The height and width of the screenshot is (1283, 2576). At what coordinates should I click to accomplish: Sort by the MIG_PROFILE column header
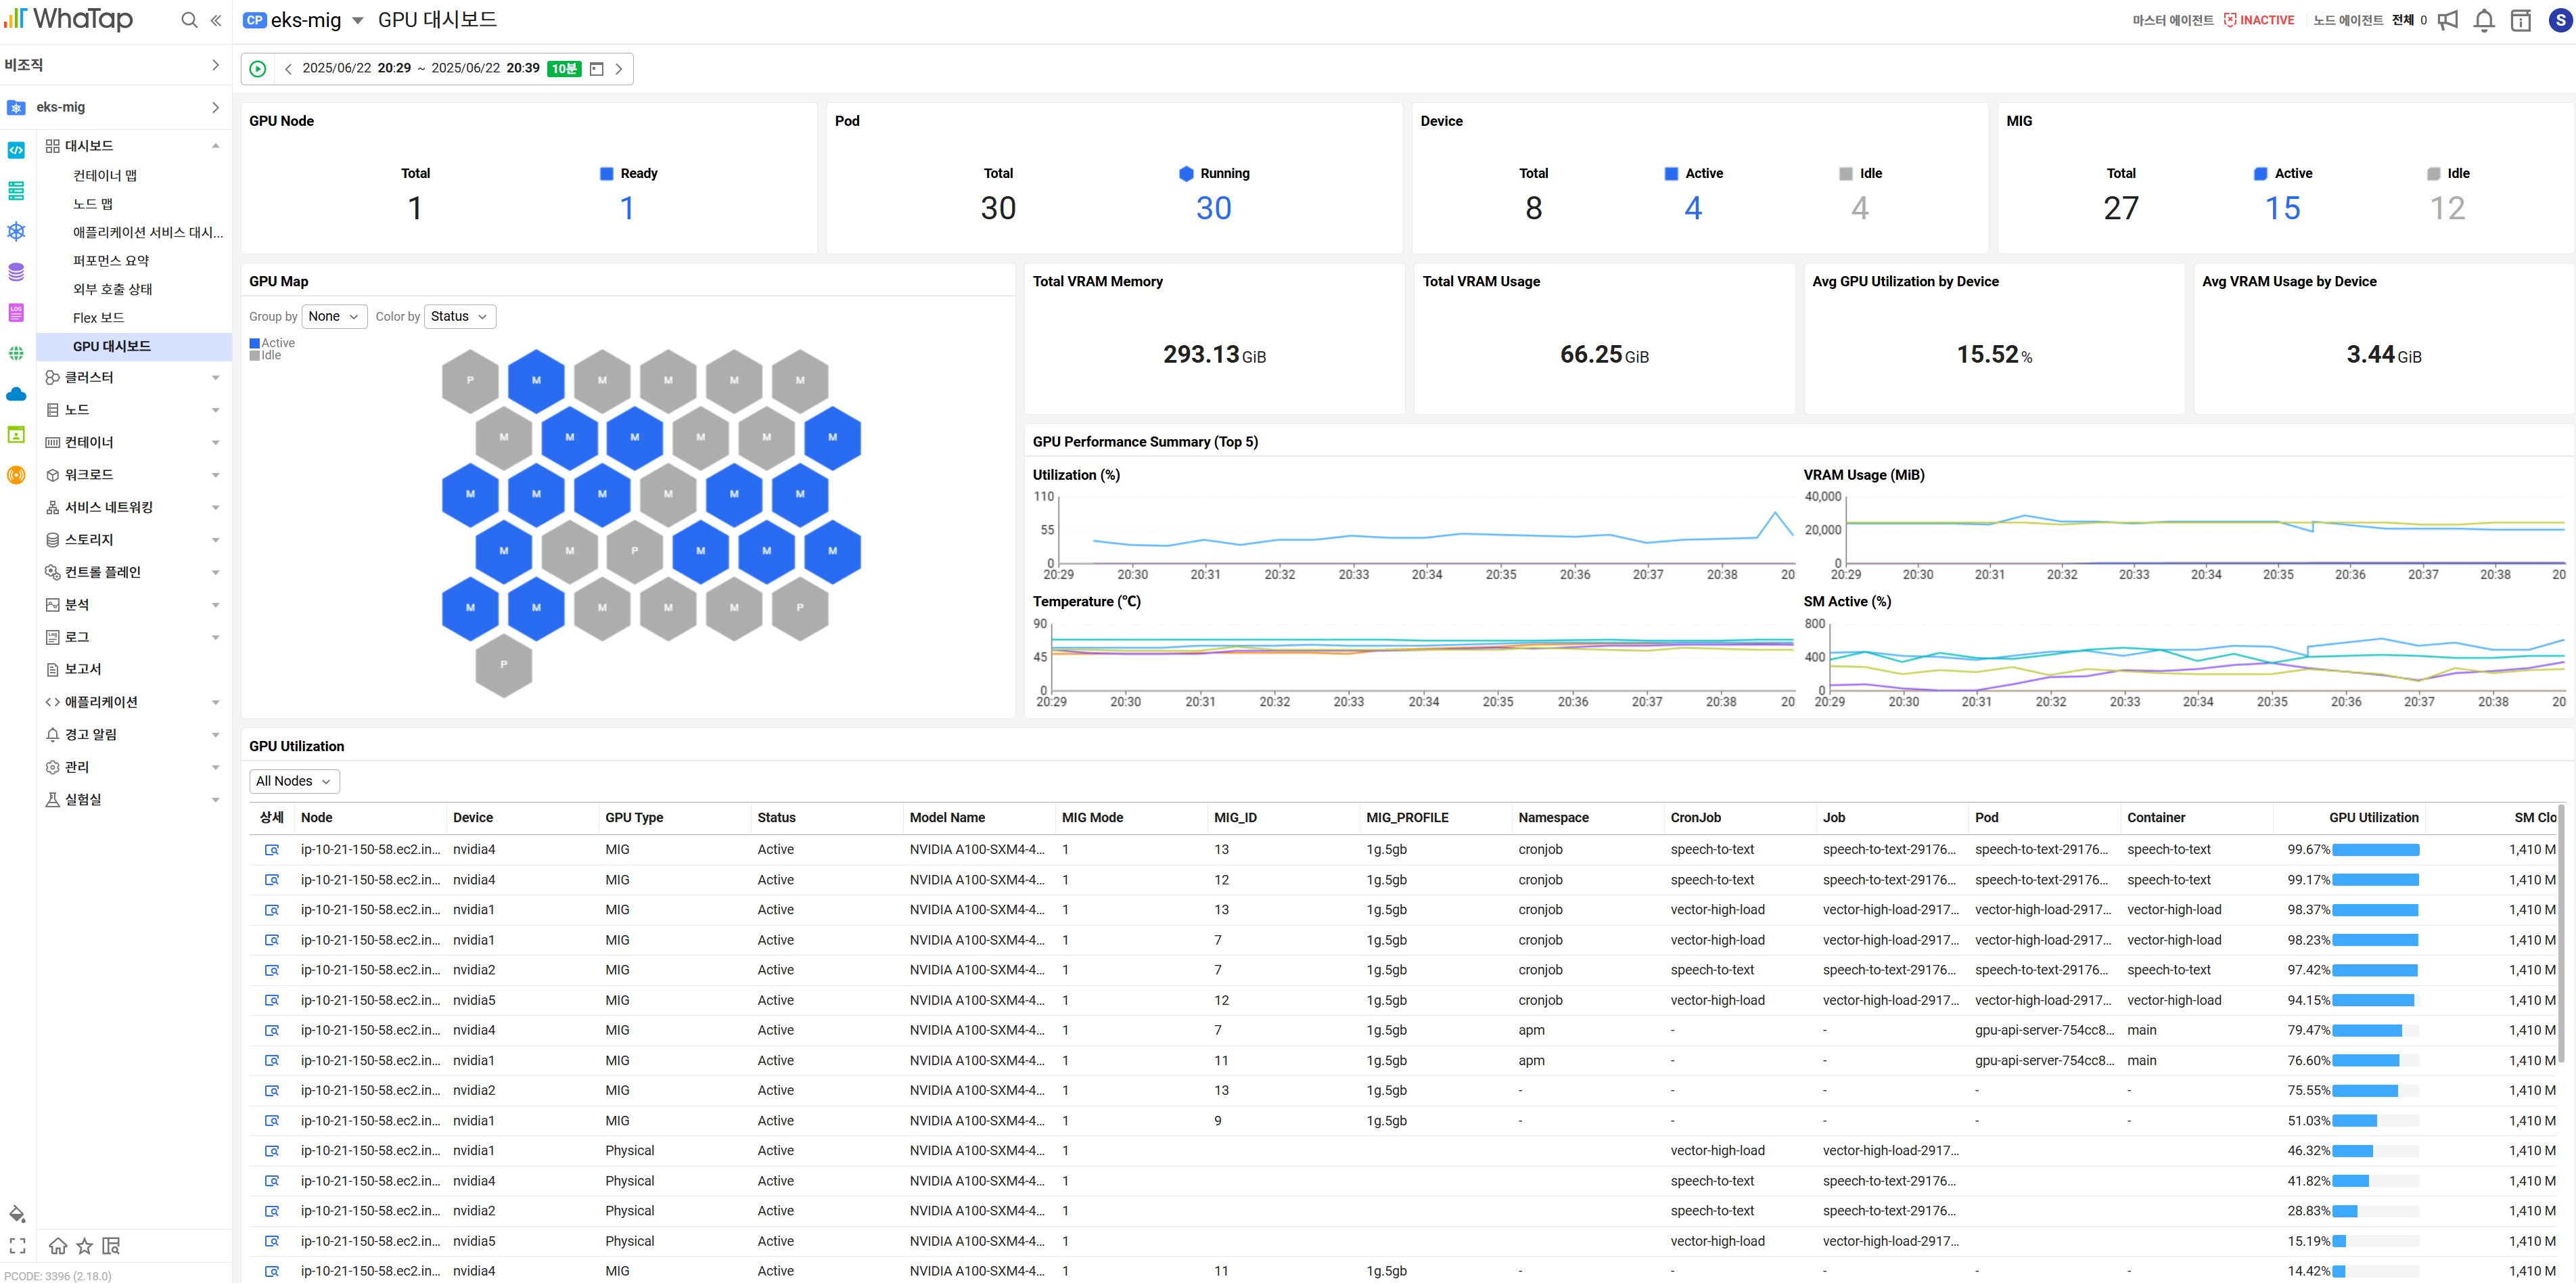1407,818
